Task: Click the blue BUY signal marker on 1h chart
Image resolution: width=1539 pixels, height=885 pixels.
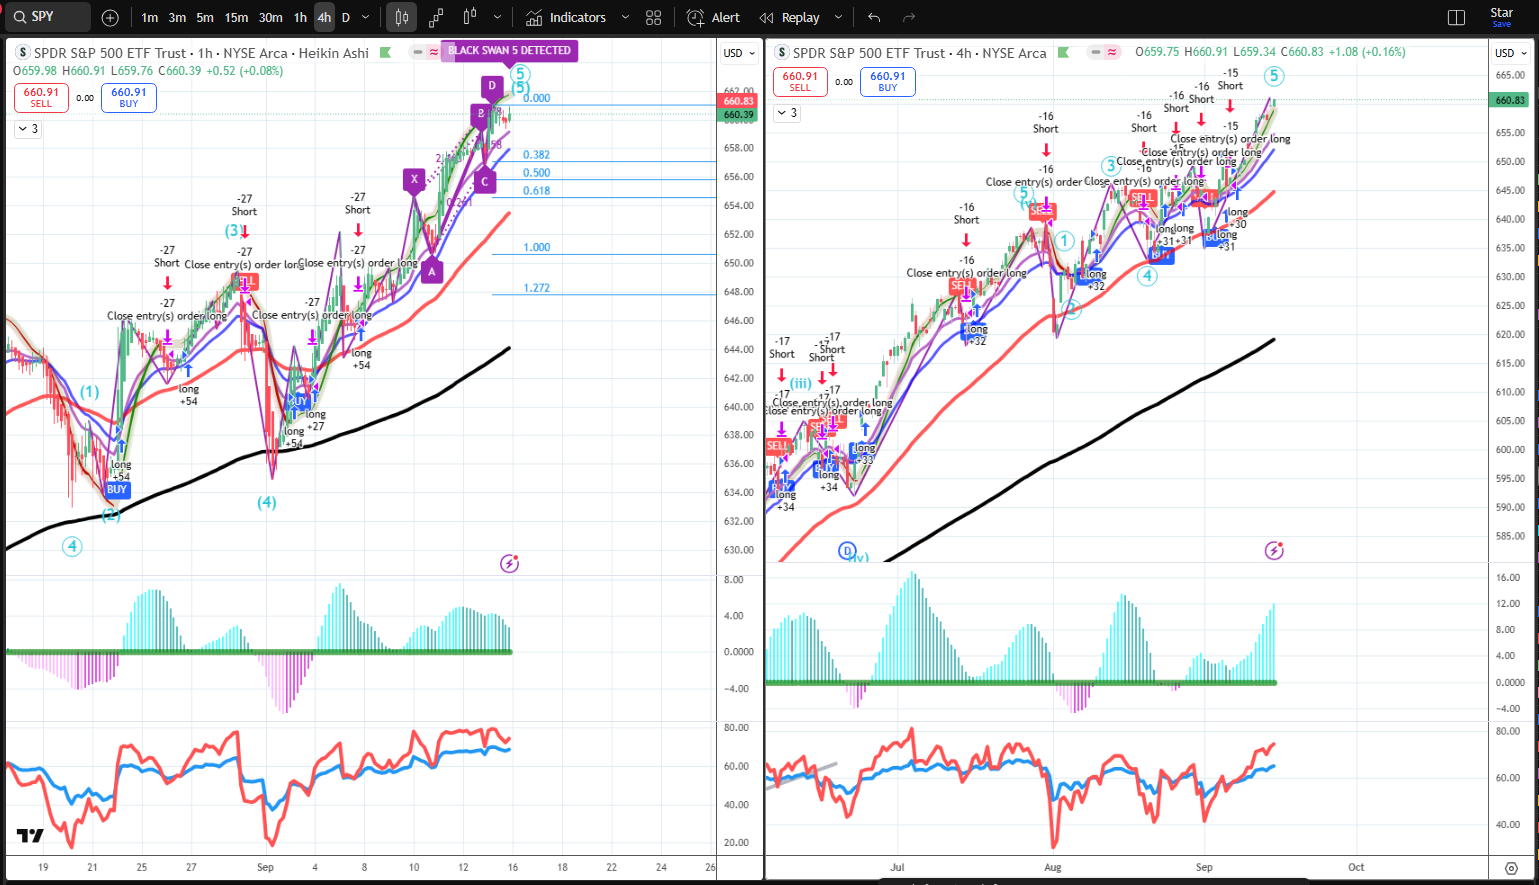Action: tap(117, 489)
